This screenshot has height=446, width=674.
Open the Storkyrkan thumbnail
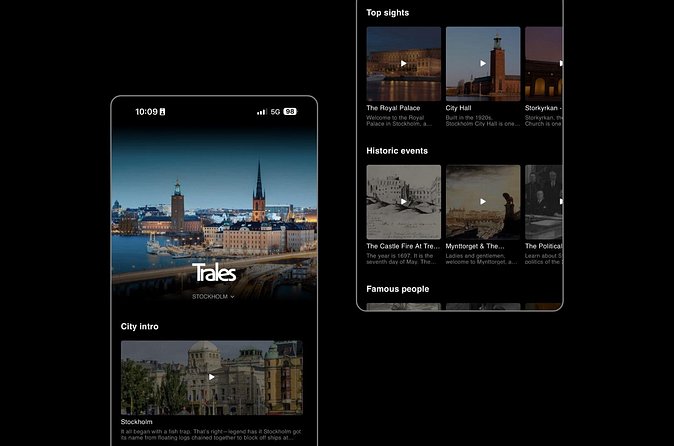pos(543,64)
